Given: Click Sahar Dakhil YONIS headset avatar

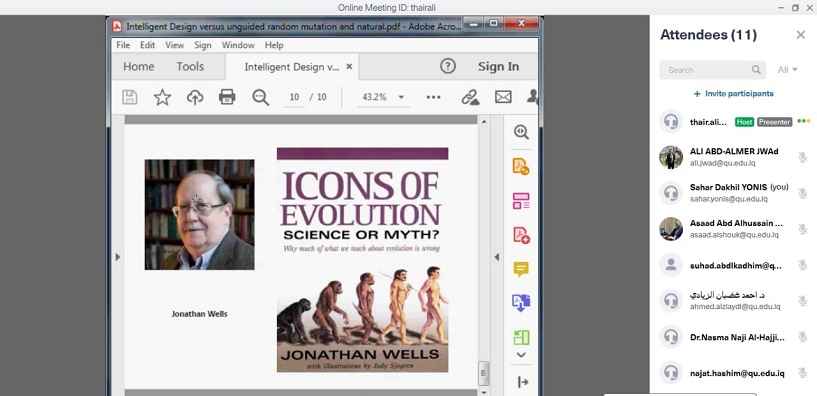Looking at the screenshot, I should (671, 193).
